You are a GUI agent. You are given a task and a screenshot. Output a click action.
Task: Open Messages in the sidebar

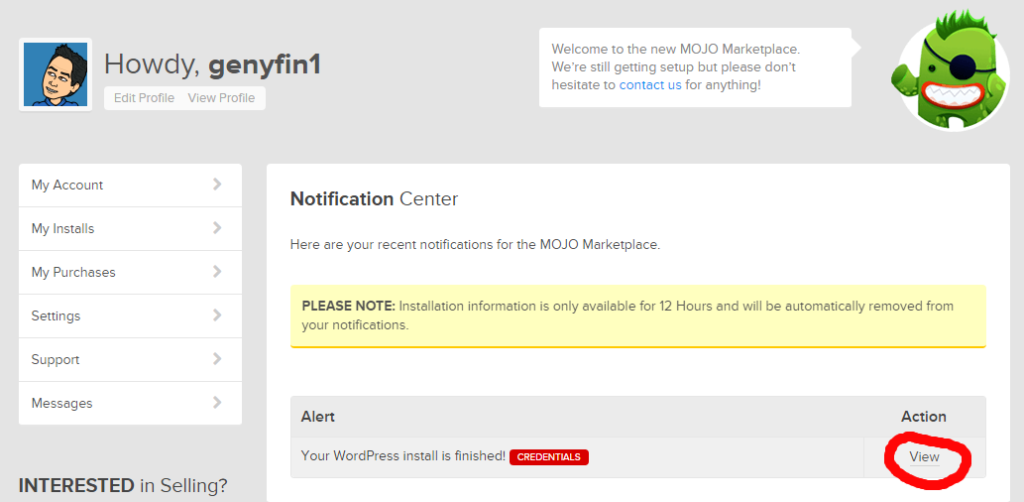pos(131,403)
